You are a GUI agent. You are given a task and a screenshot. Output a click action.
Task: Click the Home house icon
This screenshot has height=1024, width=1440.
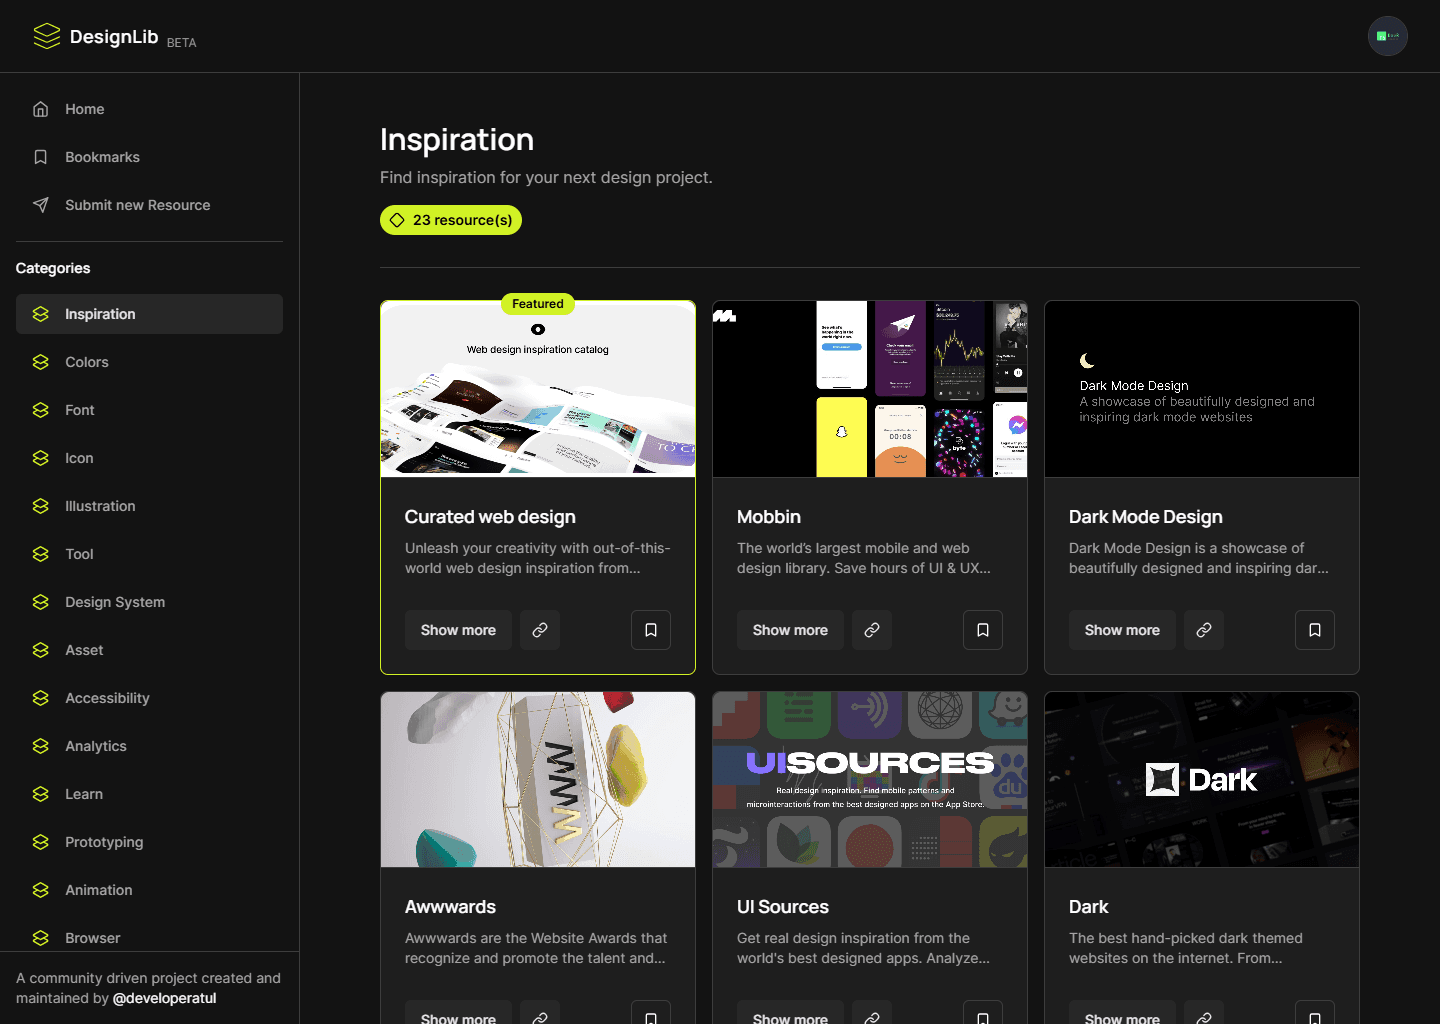point(41,109)
